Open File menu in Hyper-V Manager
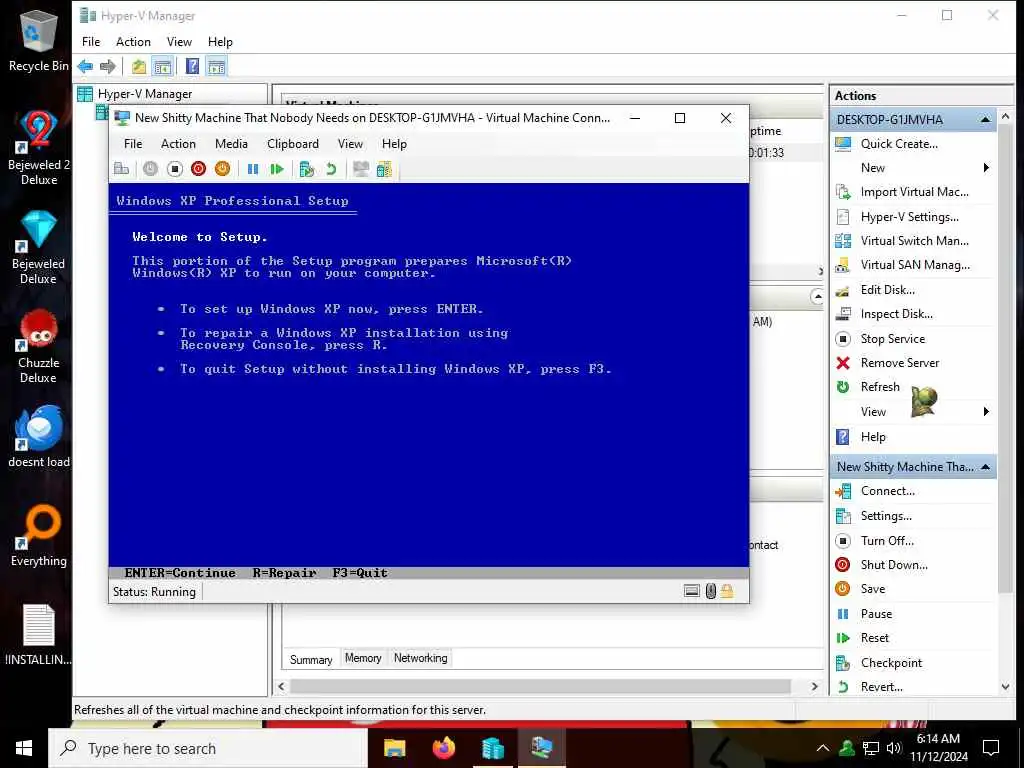Screen dimensions: 1024x768 coord(91,42)
